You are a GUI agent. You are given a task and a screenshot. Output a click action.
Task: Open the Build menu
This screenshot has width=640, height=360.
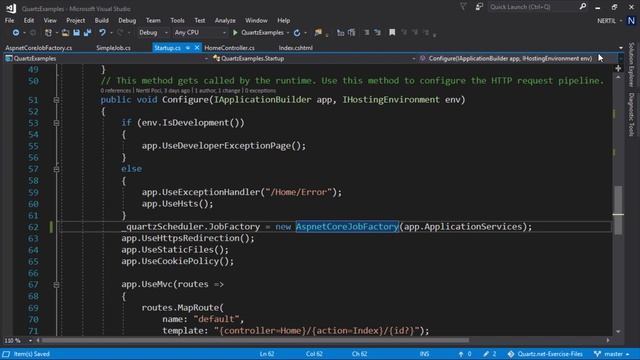[x=101, y=20]
